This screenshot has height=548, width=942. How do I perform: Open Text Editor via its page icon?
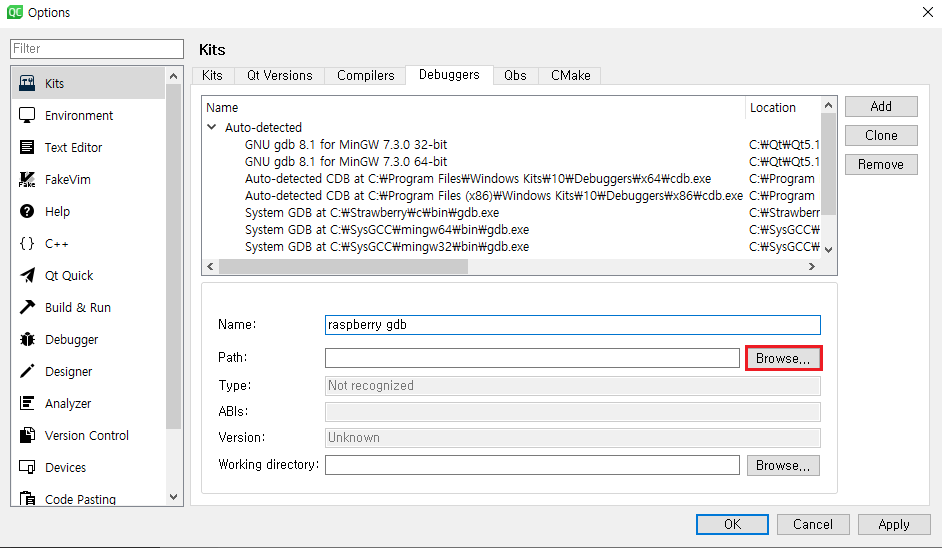pyautogui.click(x=27, y=147)
